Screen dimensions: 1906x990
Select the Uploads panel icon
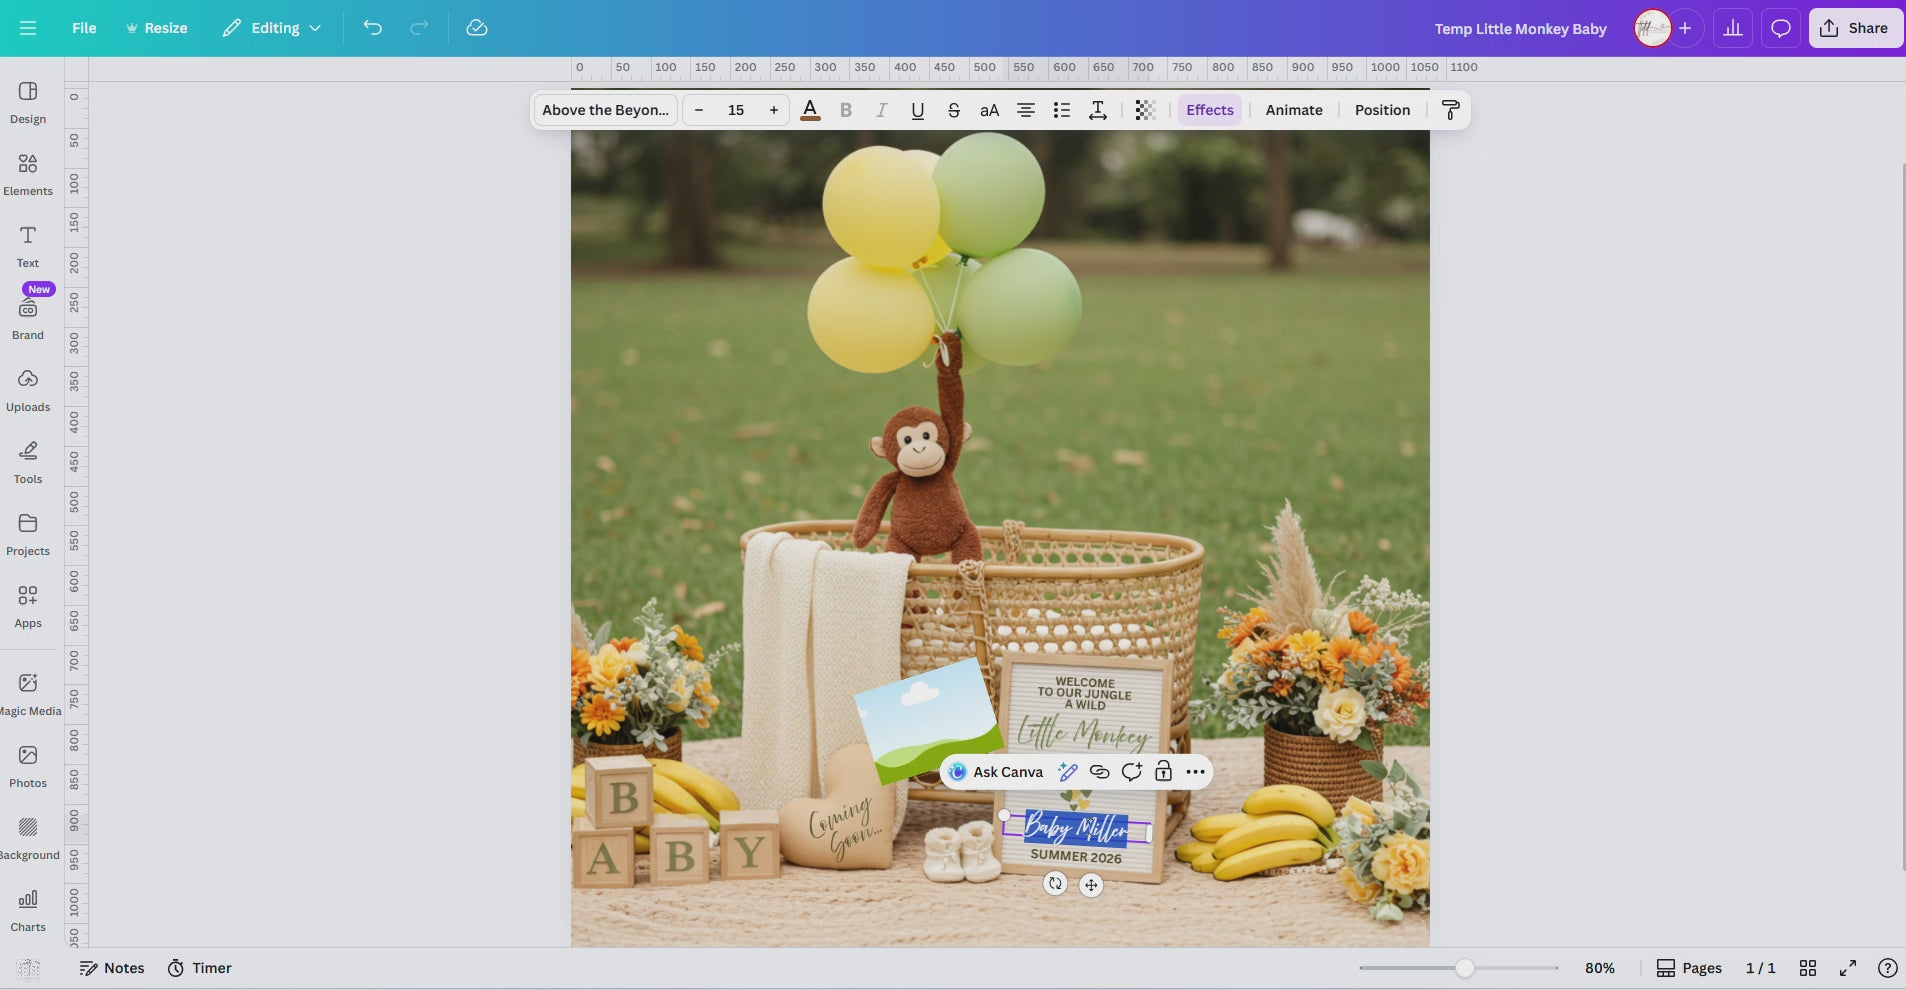(x=27, y=388)
